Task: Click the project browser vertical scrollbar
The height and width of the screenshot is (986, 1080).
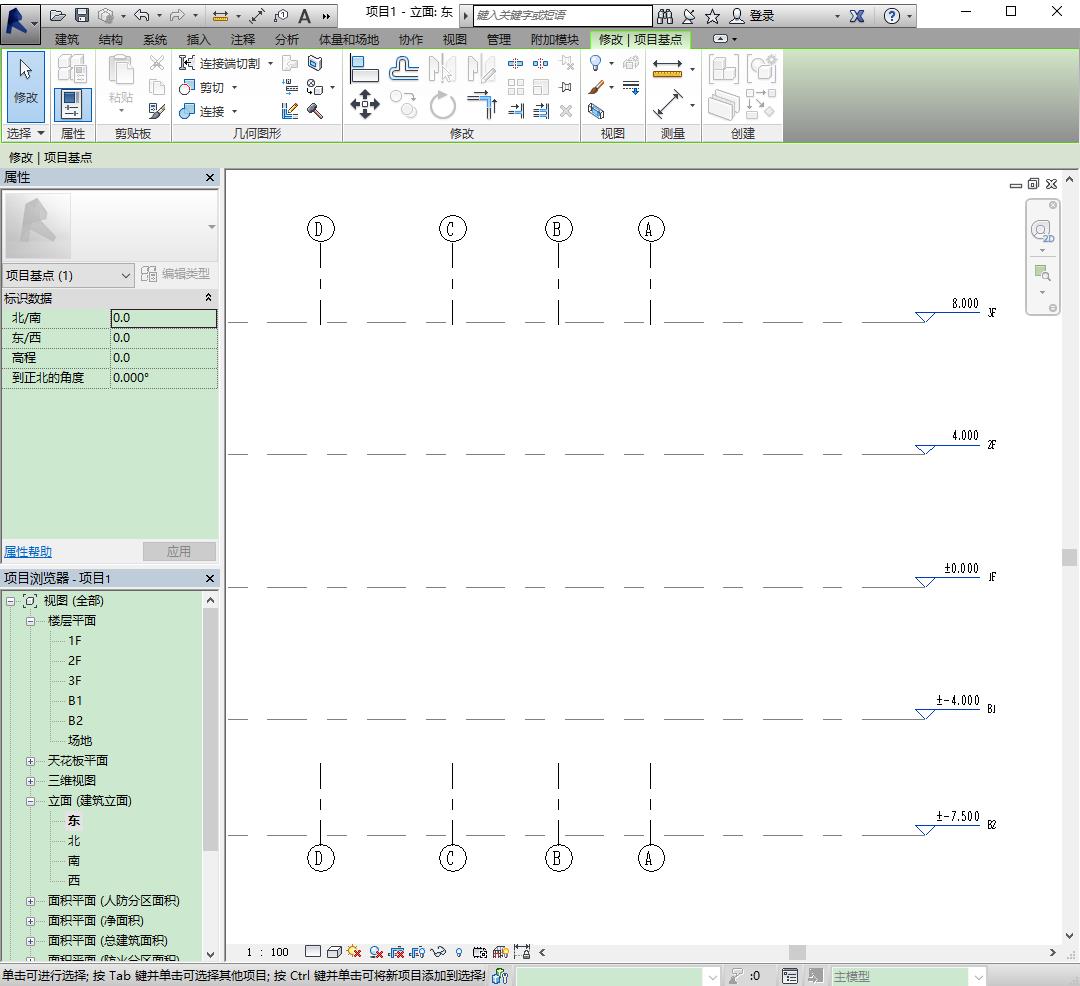Action: pos(210,730)
